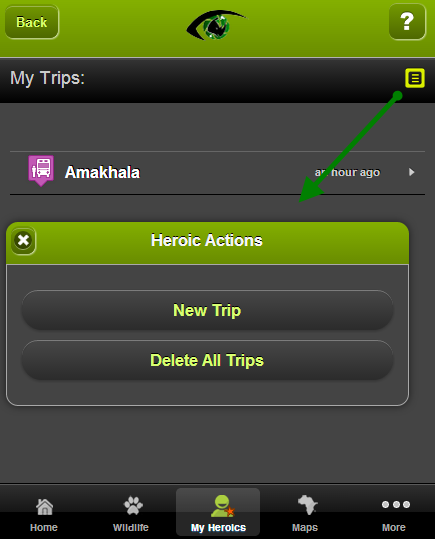Click the New Trip button

[207, 310]
